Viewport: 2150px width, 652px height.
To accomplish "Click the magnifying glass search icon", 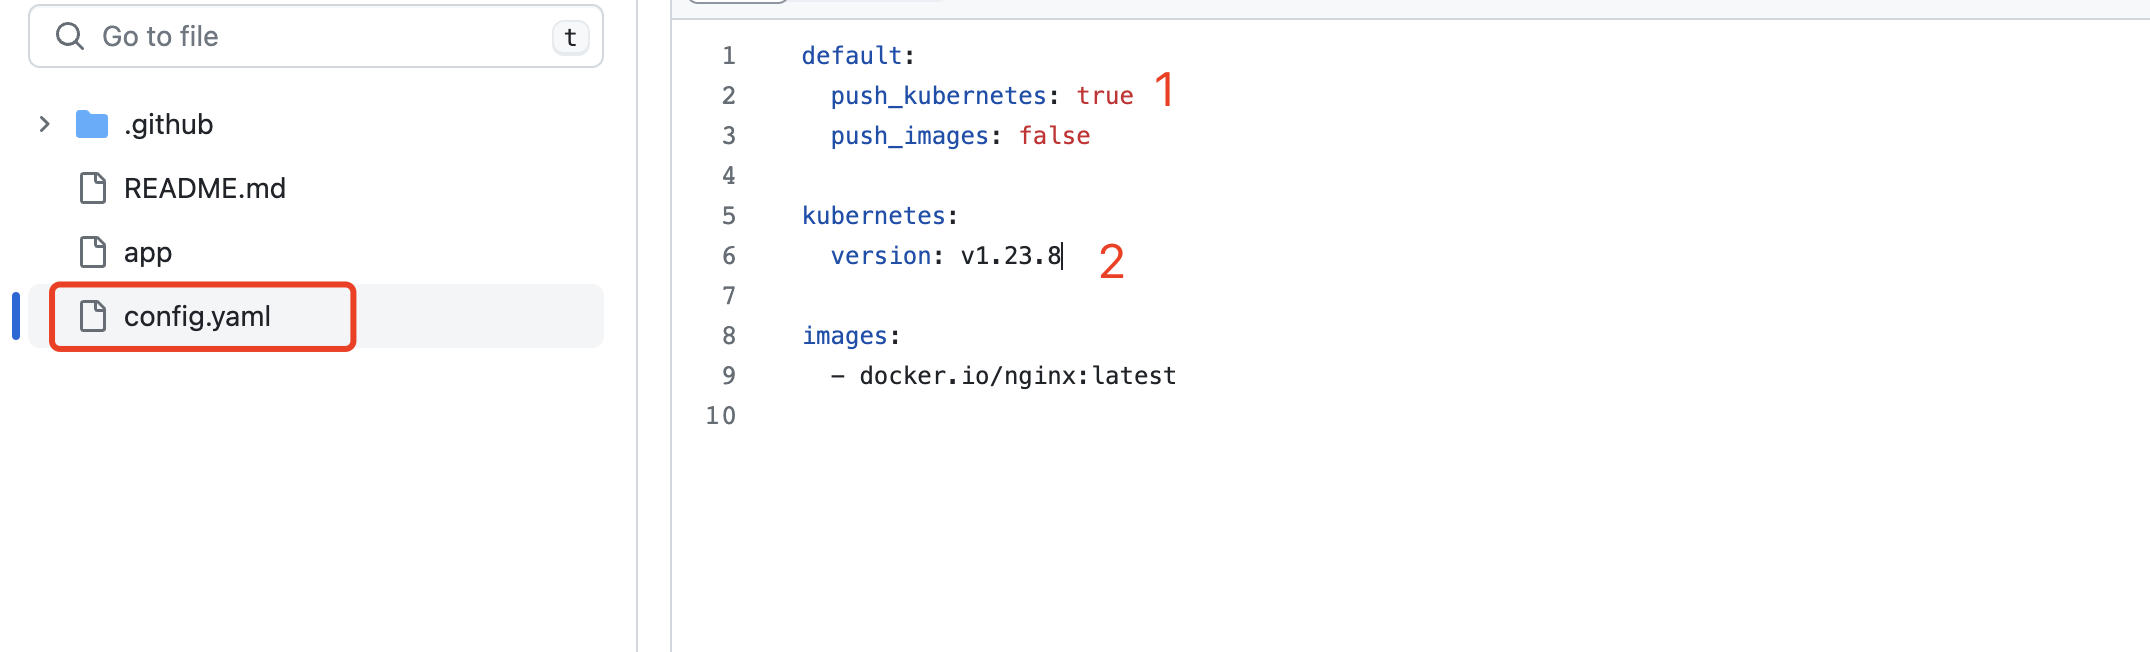I will point(70,36).
